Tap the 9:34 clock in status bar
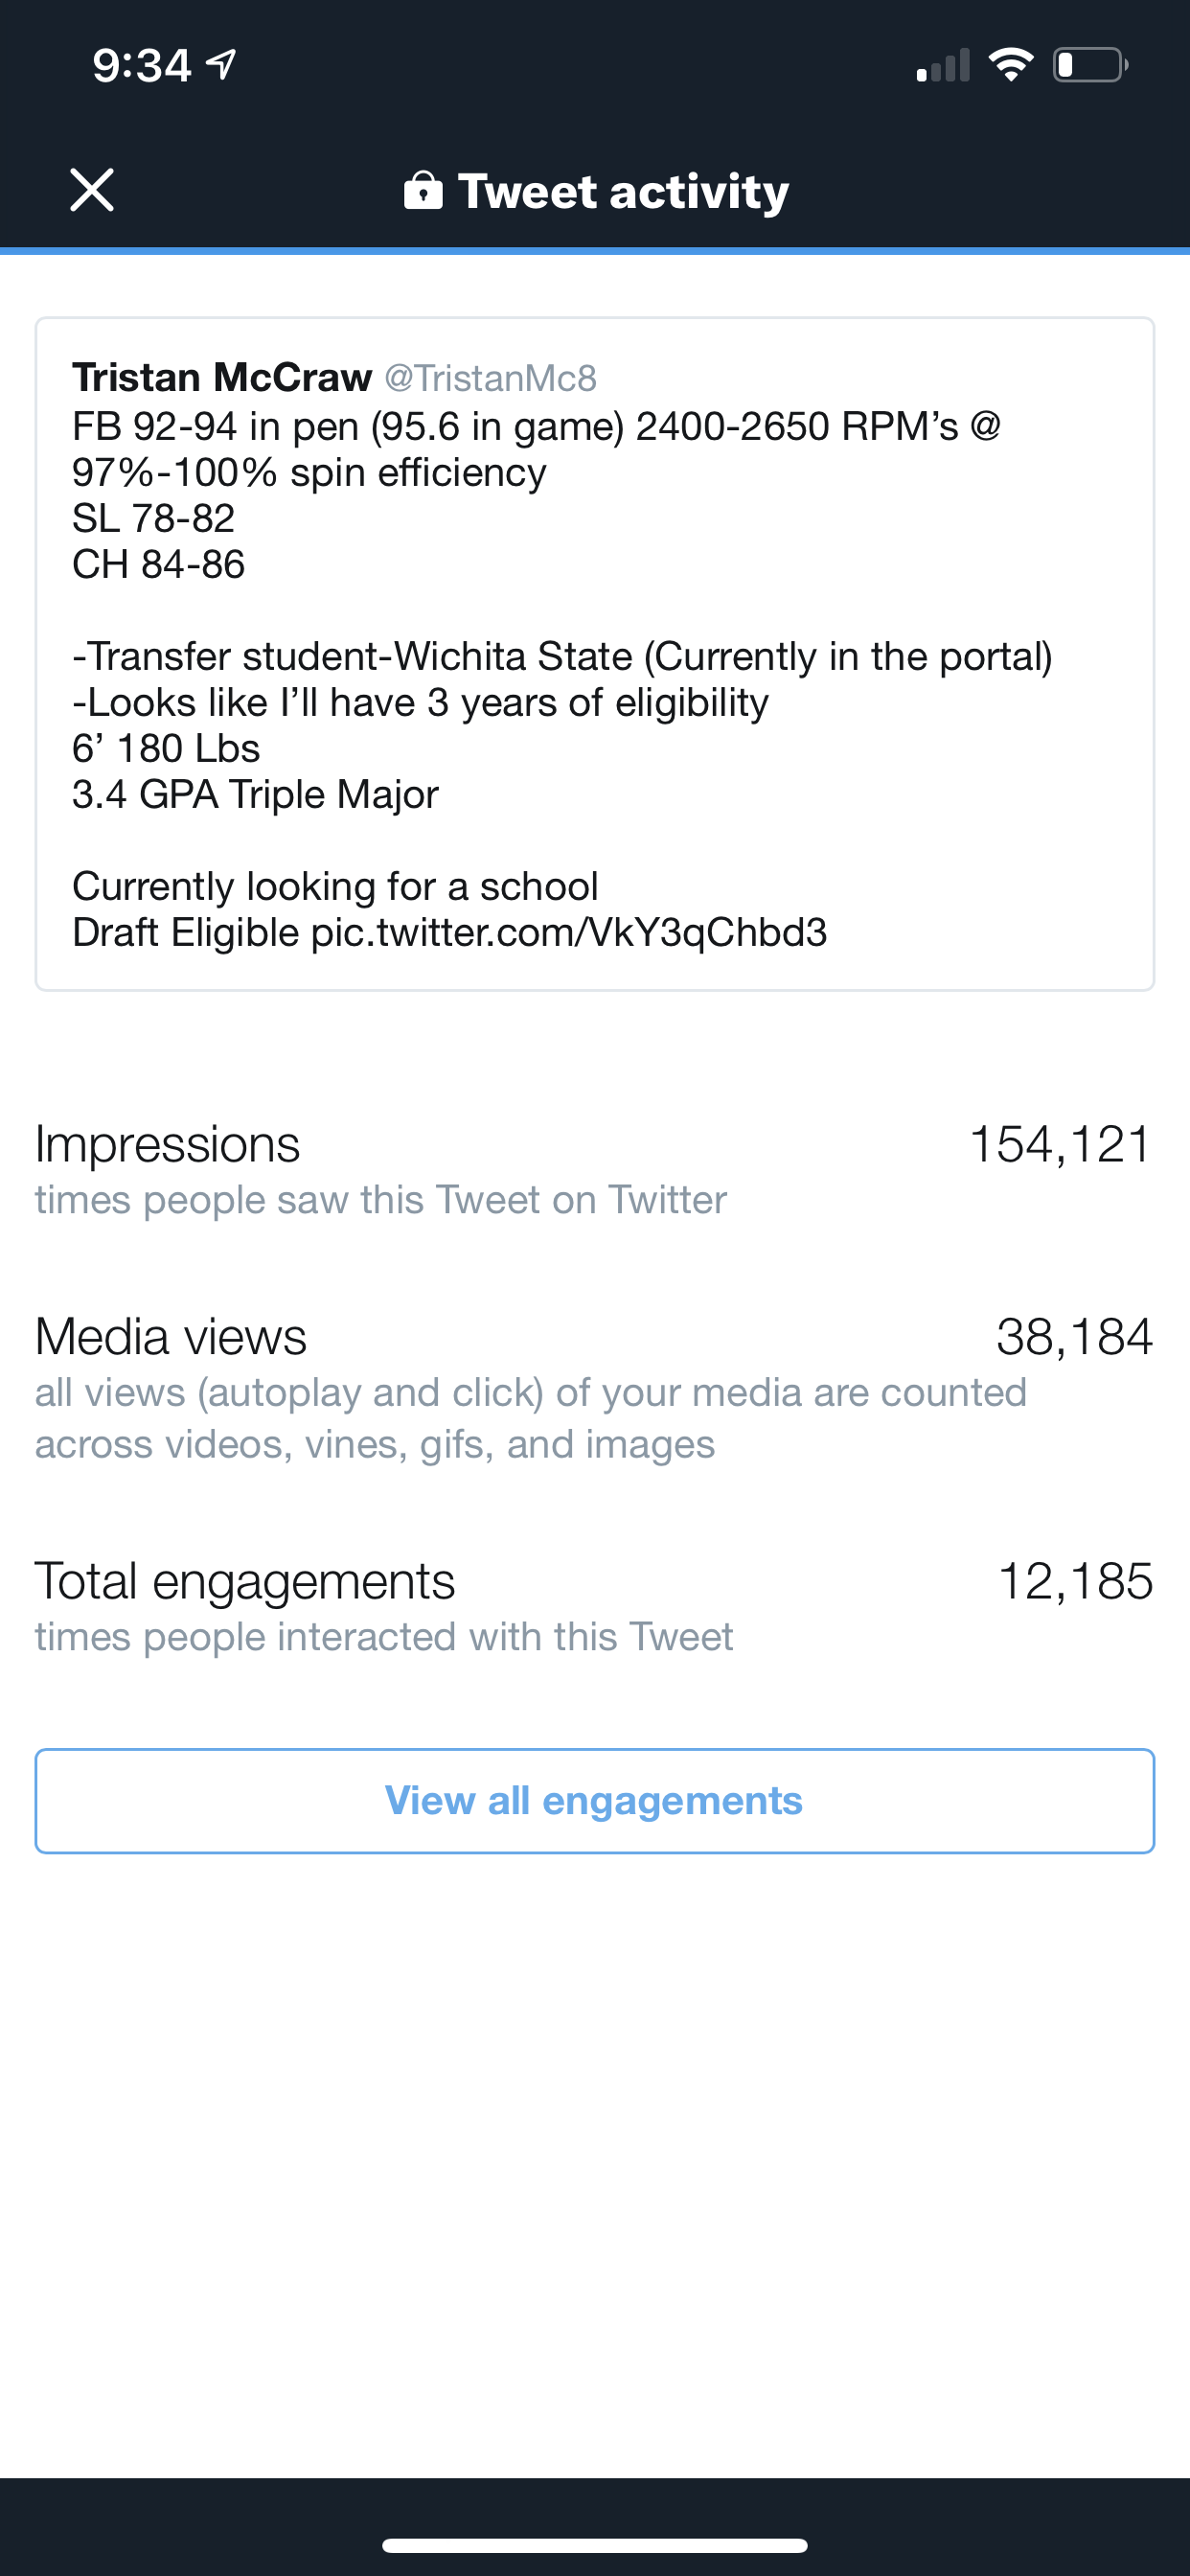1190x2576 pixels. [142, 65]
